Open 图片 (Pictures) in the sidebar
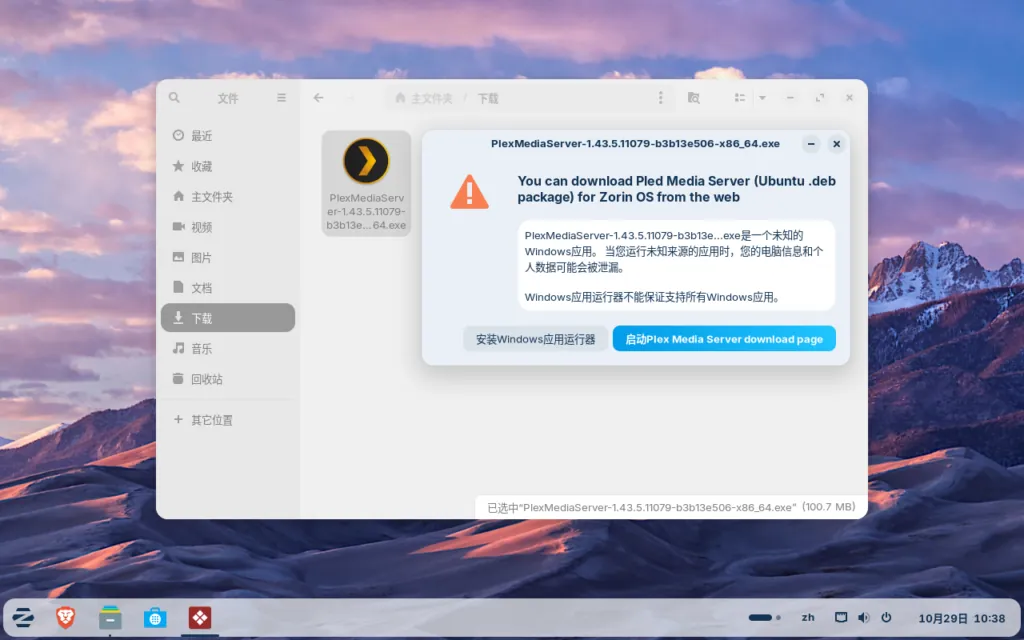 [x=228, y=257]
